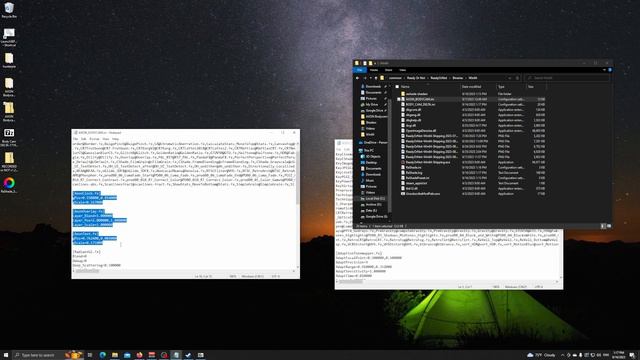Select Desktop in navigation pane
Screen dimensions: 640x360
(369, 162)
